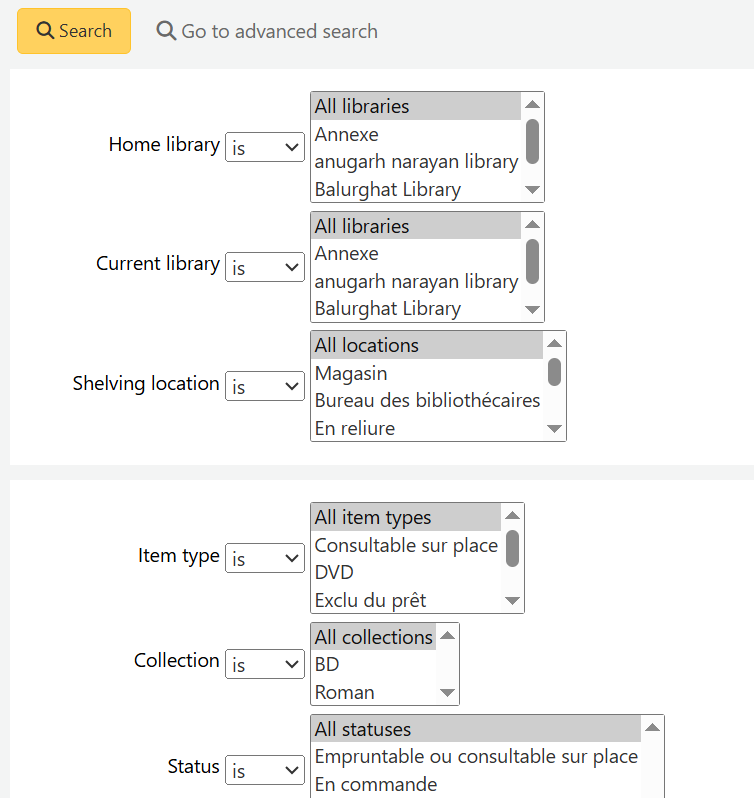Select Annexe in Home library list

(347, 134)
